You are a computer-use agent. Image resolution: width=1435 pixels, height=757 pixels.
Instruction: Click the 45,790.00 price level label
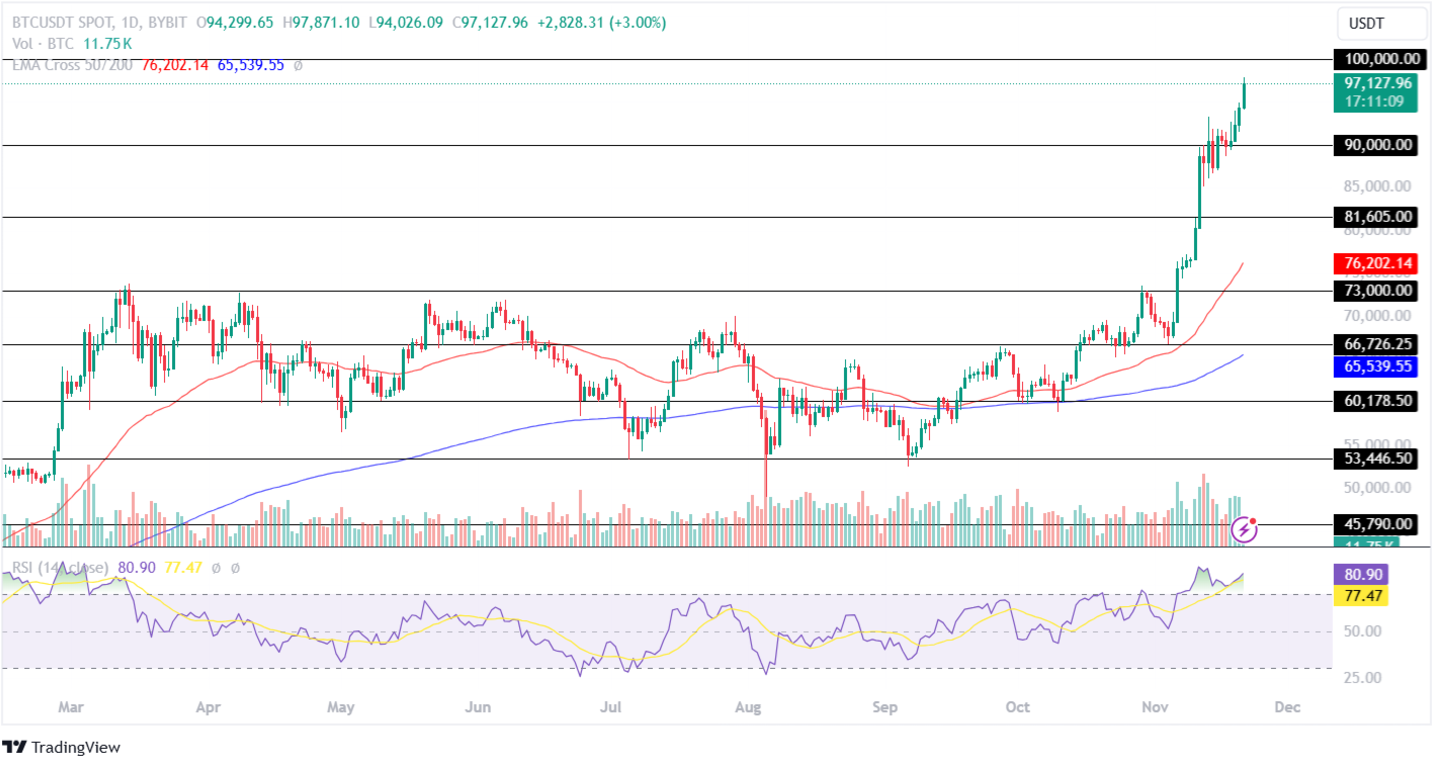pos(1378,524)
